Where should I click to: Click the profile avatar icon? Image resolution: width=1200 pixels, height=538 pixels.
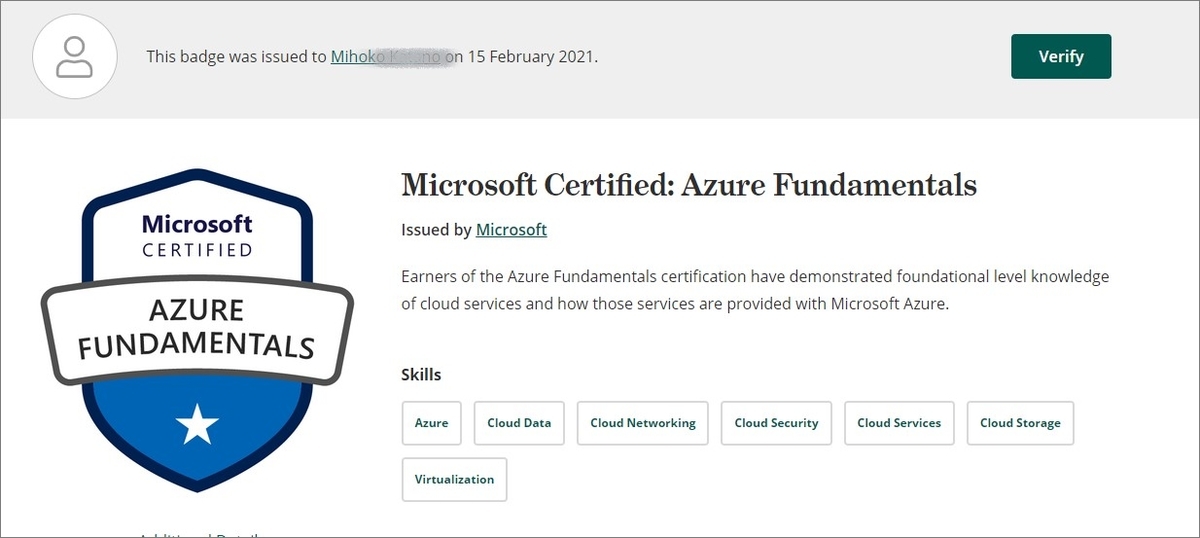[x=73, y=56]
